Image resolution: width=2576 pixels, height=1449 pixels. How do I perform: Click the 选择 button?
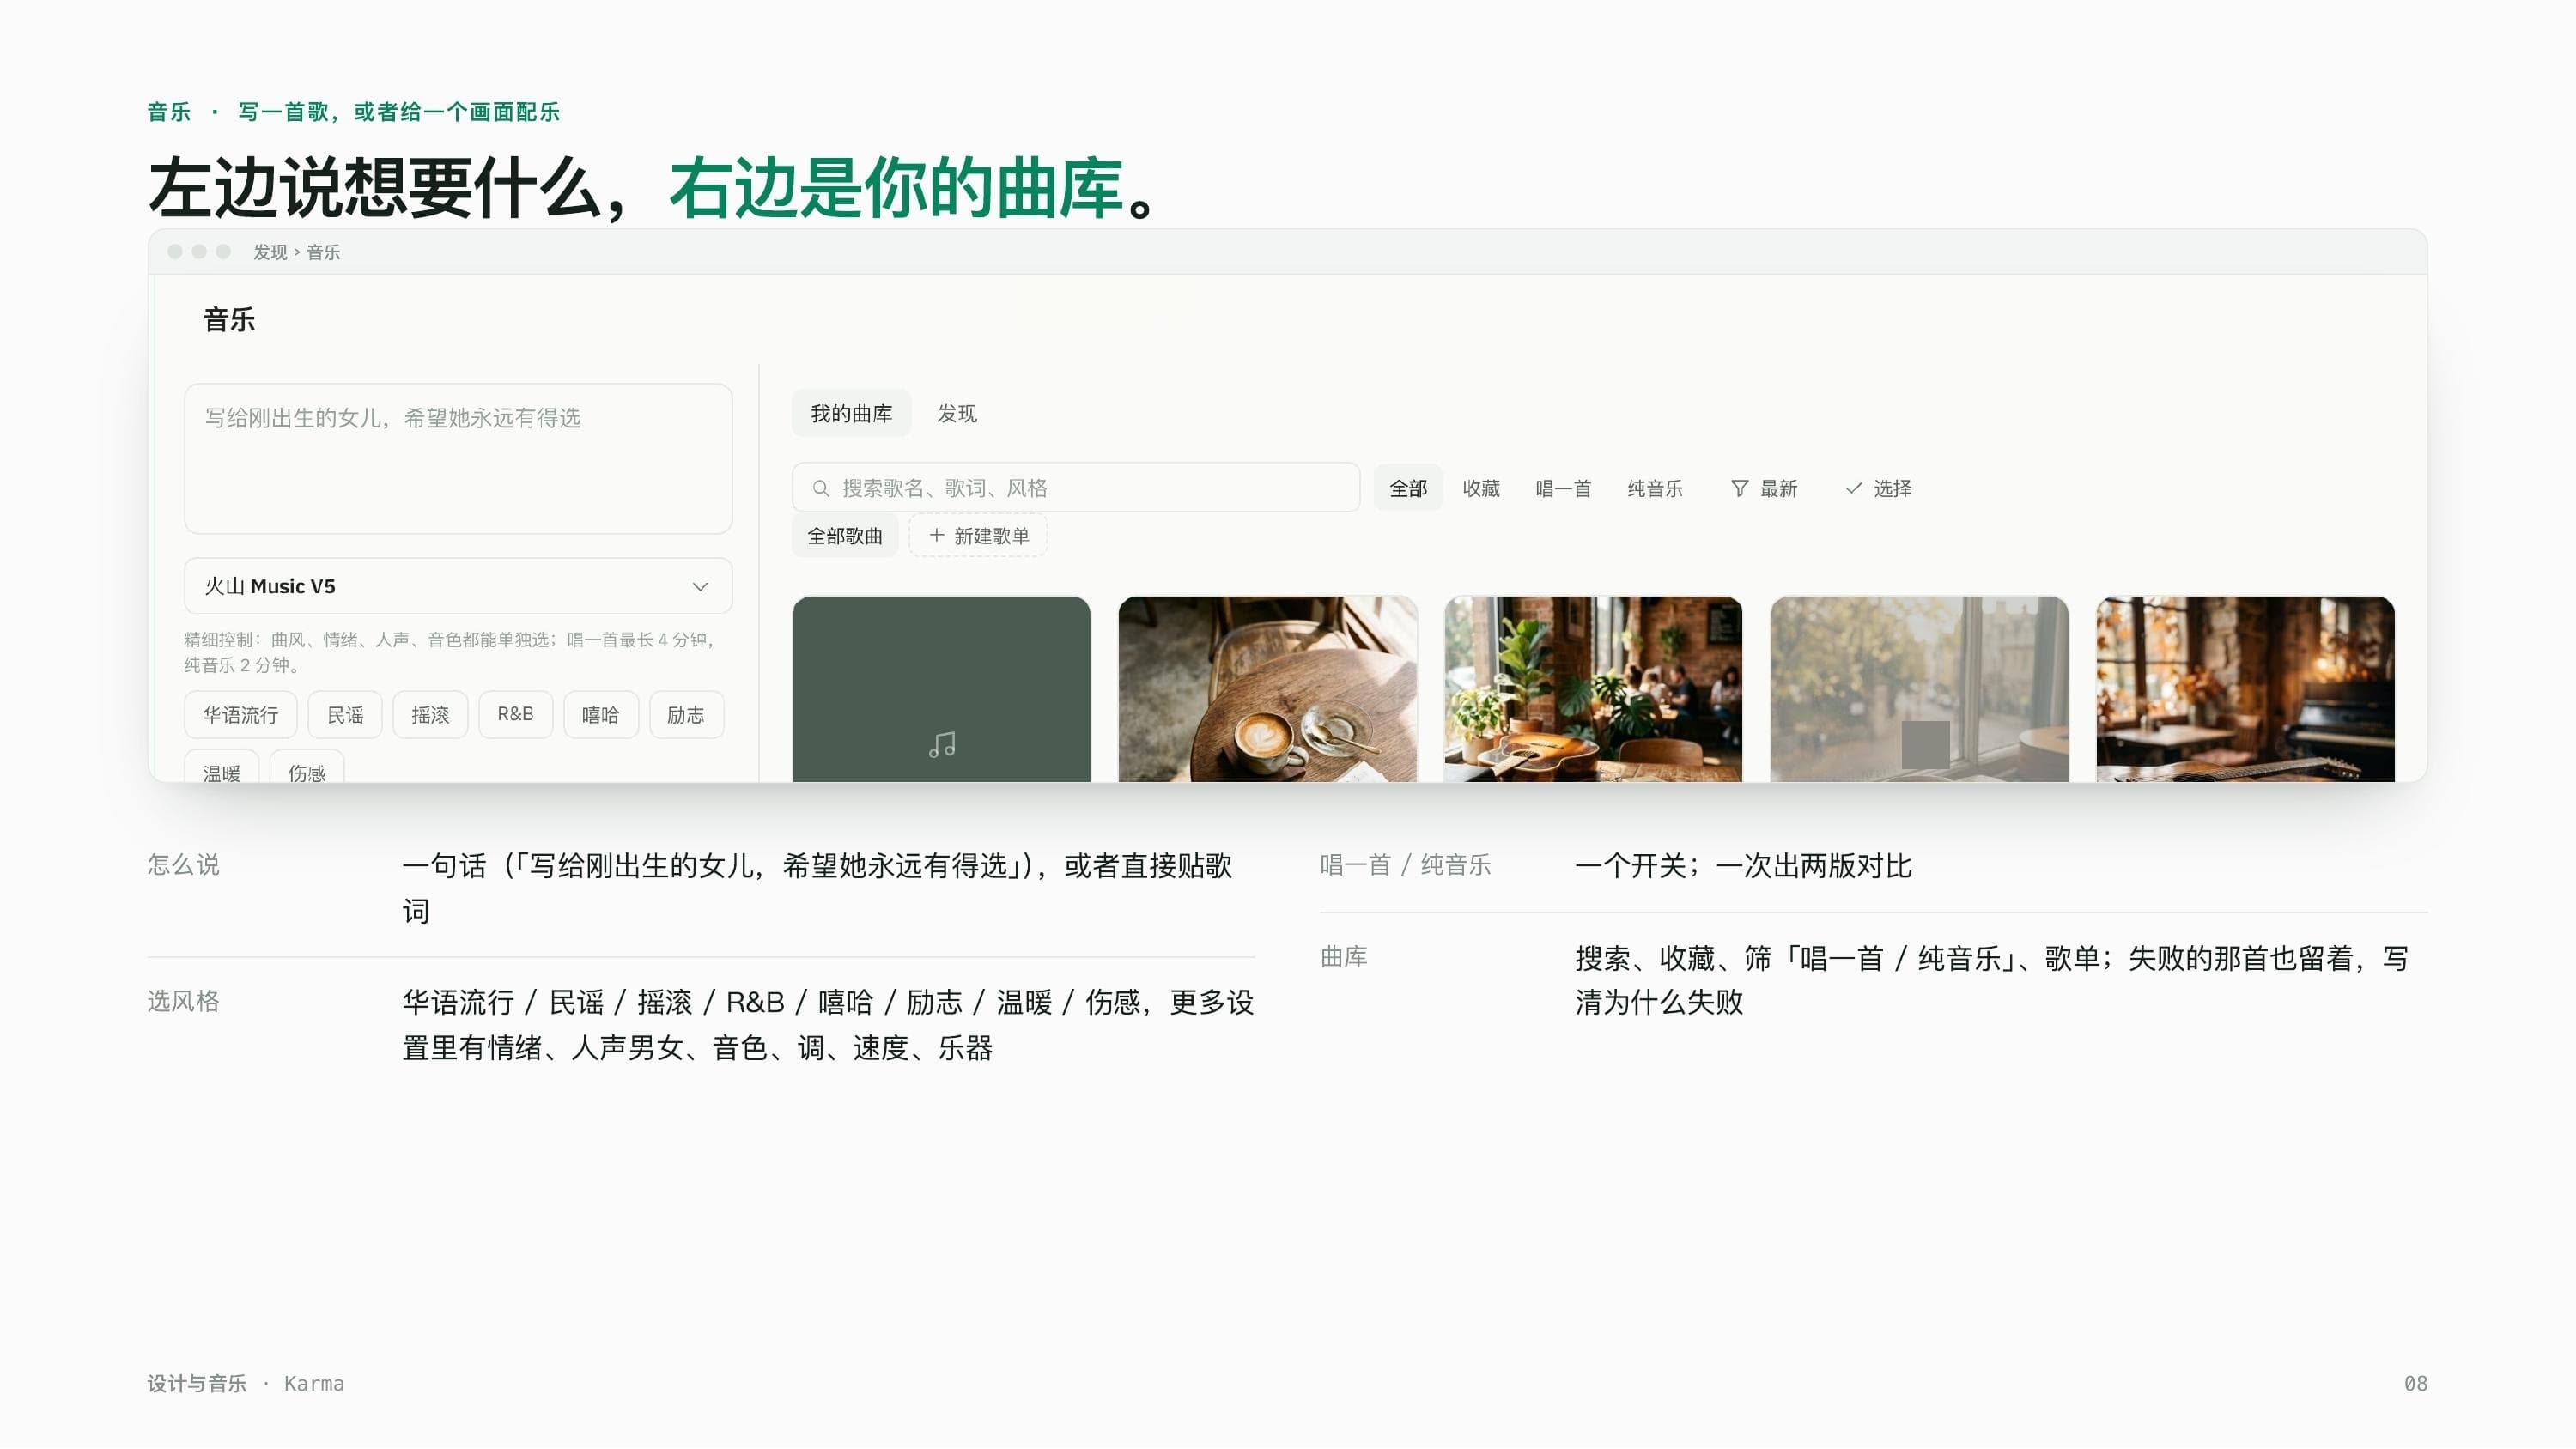click(1879, 488)
